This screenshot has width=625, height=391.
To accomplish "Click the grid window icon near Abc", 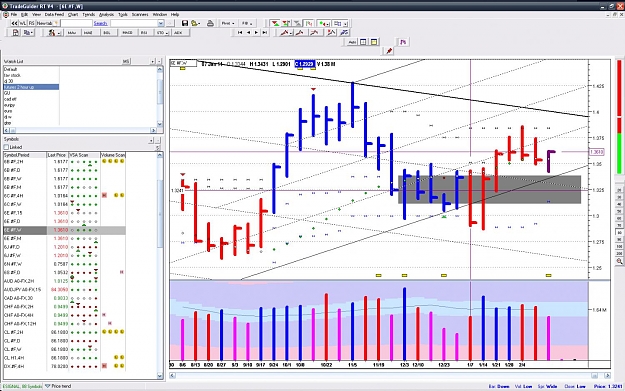I will (363, 42).
